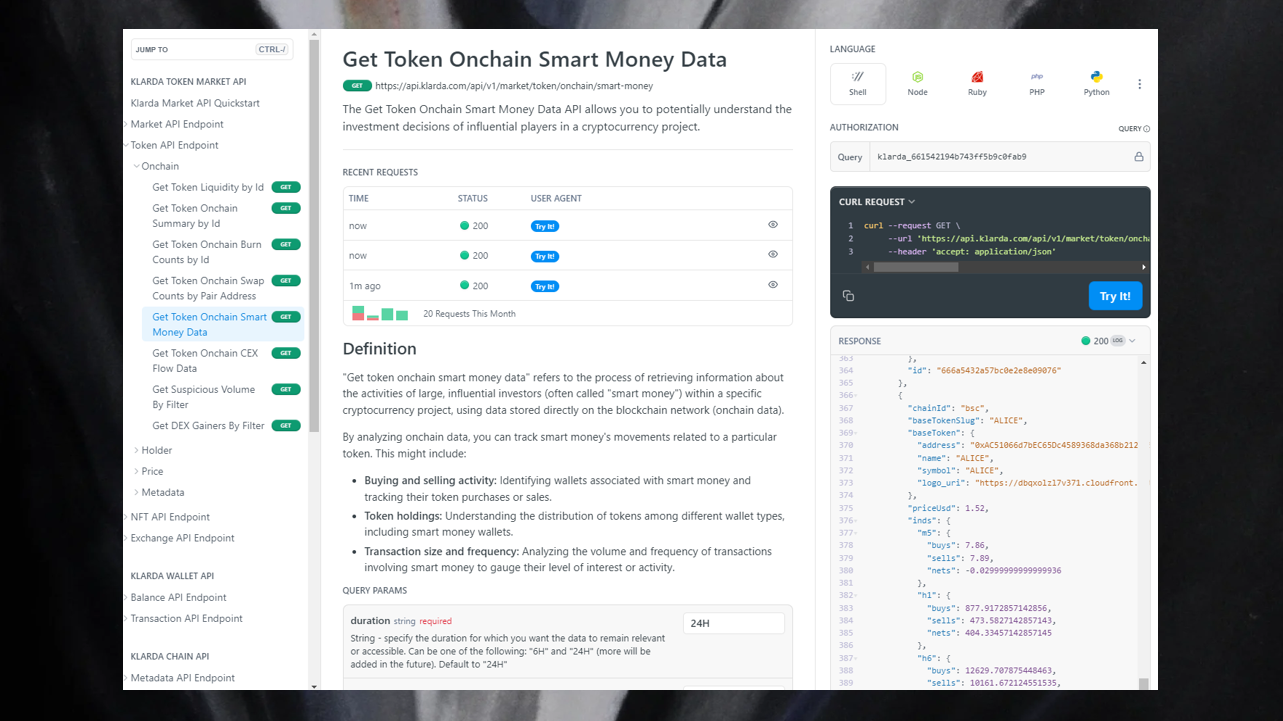
Task: Copy the cURL request with the copy icon
Action: [x=848, y=296]
